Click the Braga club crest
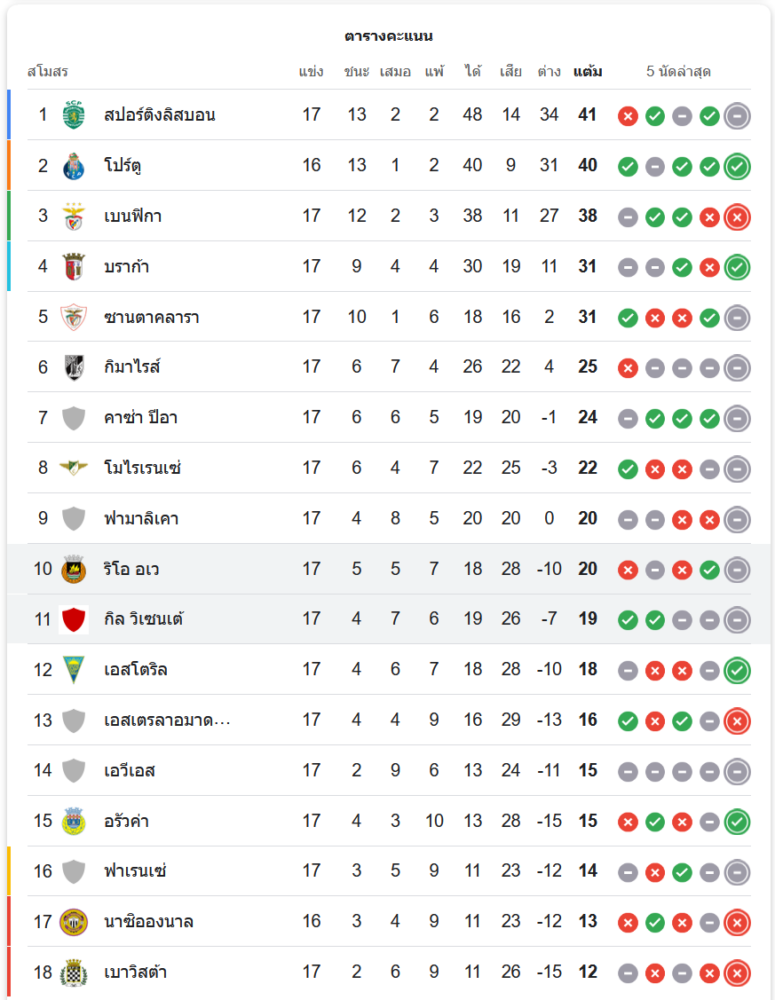This screenshot has height=1000, width=775. click(x=74, y=266)
